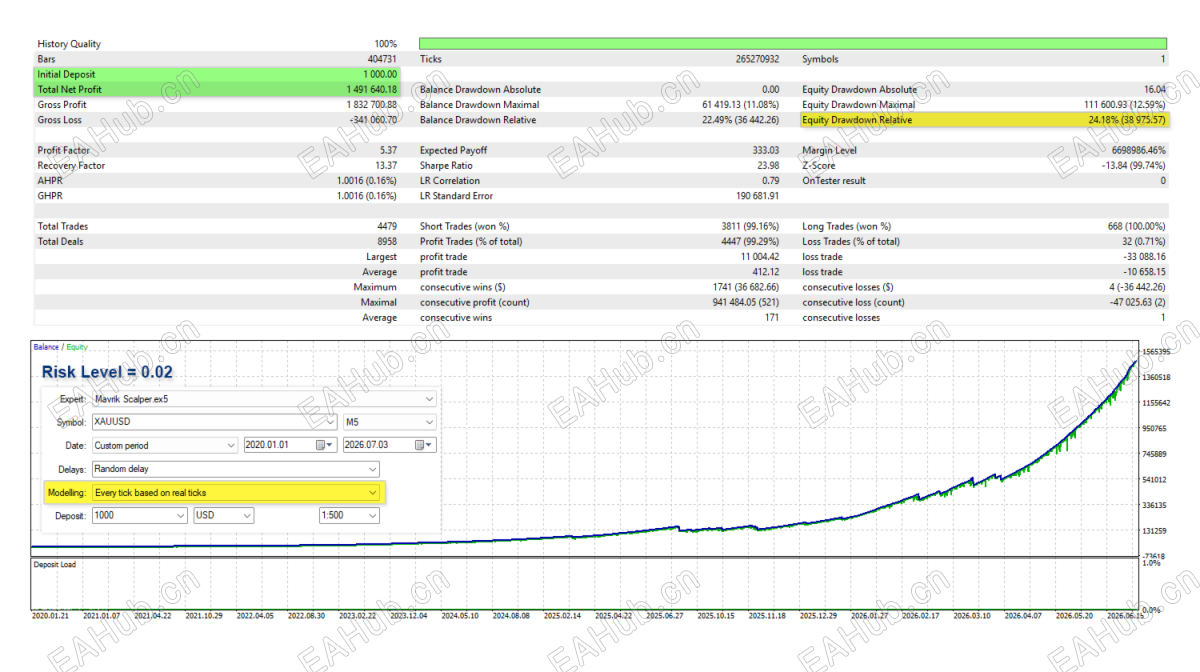Viewport: 1200px width, 672px height.
Task: Click Equity Drawdown Absolute value 16.04
Action: click(x=1155, y=90)
